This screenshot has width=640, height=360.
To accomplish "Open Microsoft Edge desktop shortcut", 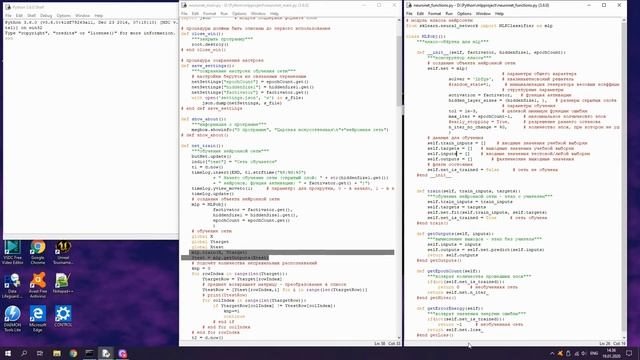I will (38, 319).
